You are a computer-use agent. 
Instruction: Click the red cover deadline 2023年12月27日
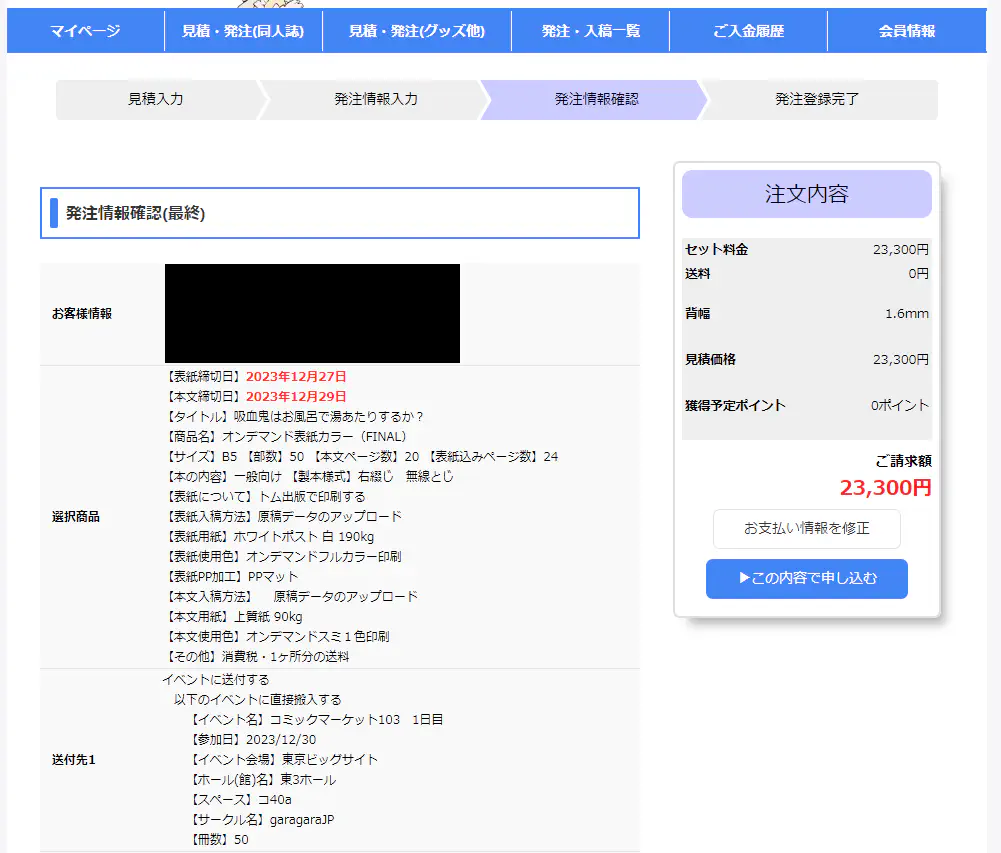coord(296,377)
